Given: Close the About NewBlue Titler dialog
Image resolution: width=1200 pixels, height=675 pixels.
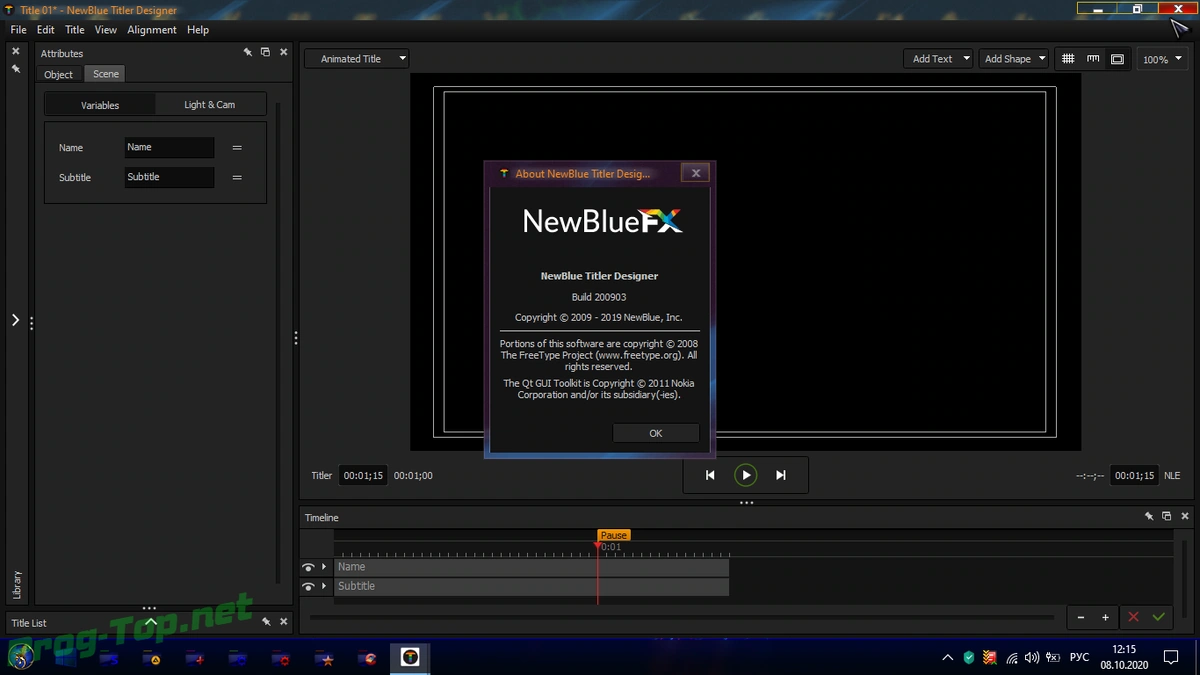Looking at the screenshot, I should [x=696, y=173].
